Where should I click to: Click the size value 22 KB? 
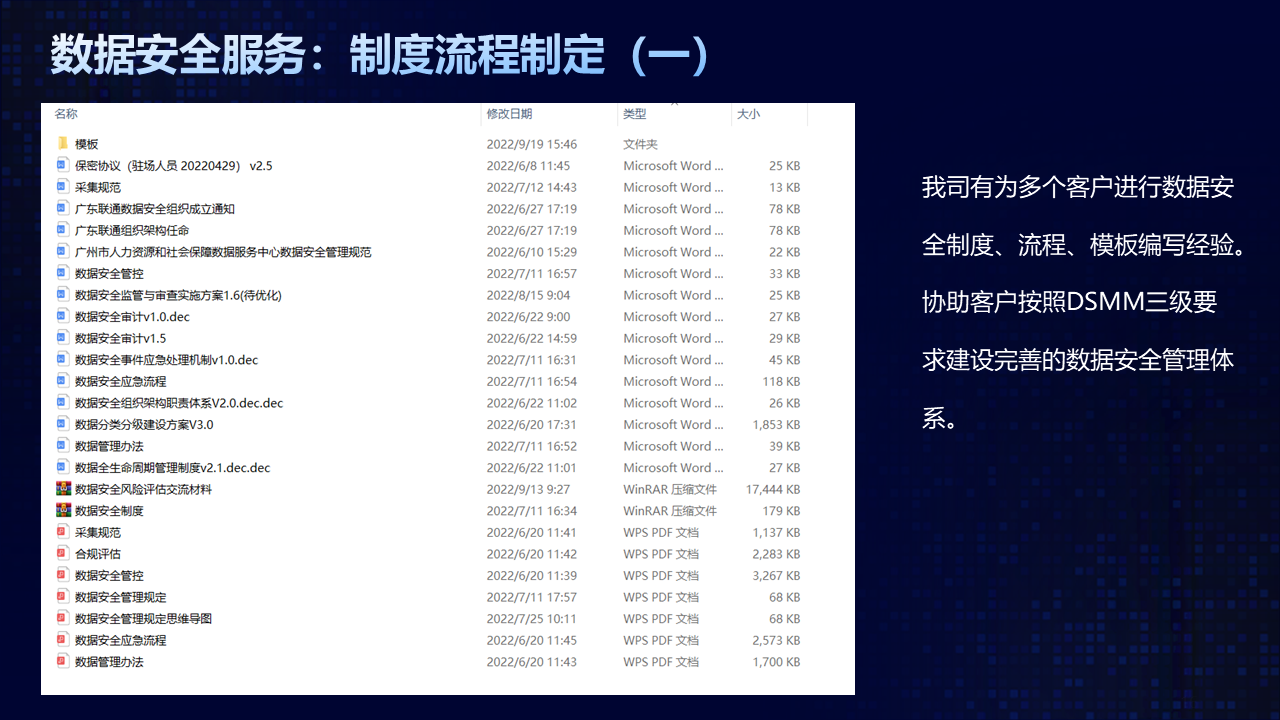point(785,252)
